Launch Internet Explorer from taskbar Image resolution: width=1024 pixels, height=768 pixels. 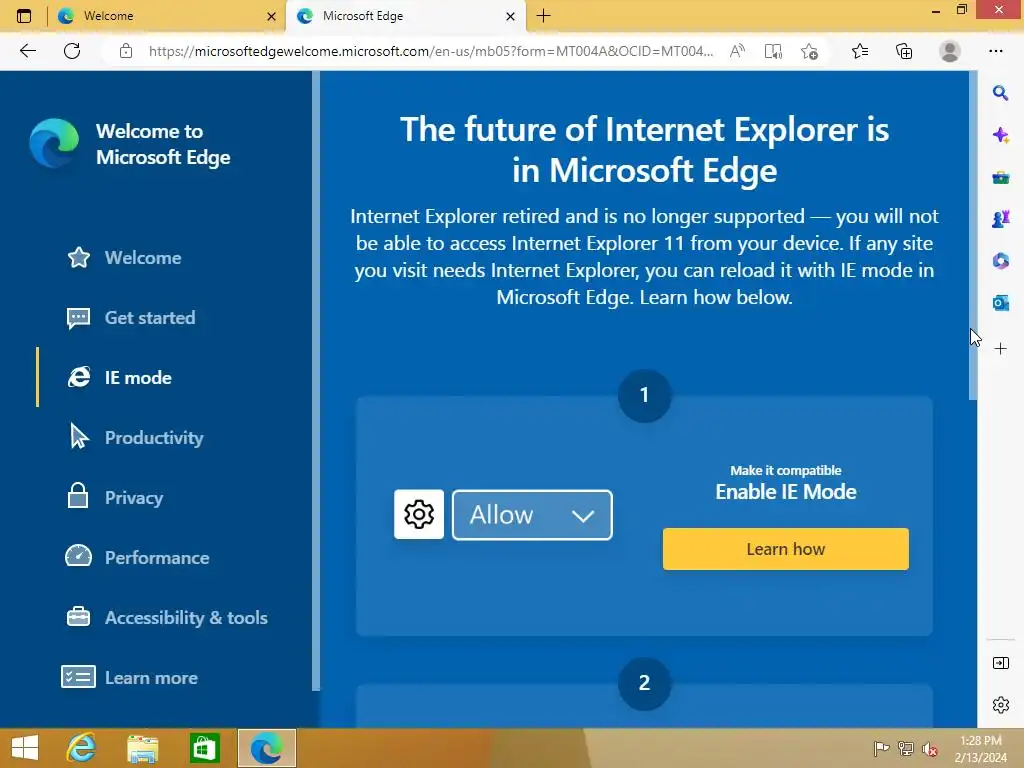point(82,748)
